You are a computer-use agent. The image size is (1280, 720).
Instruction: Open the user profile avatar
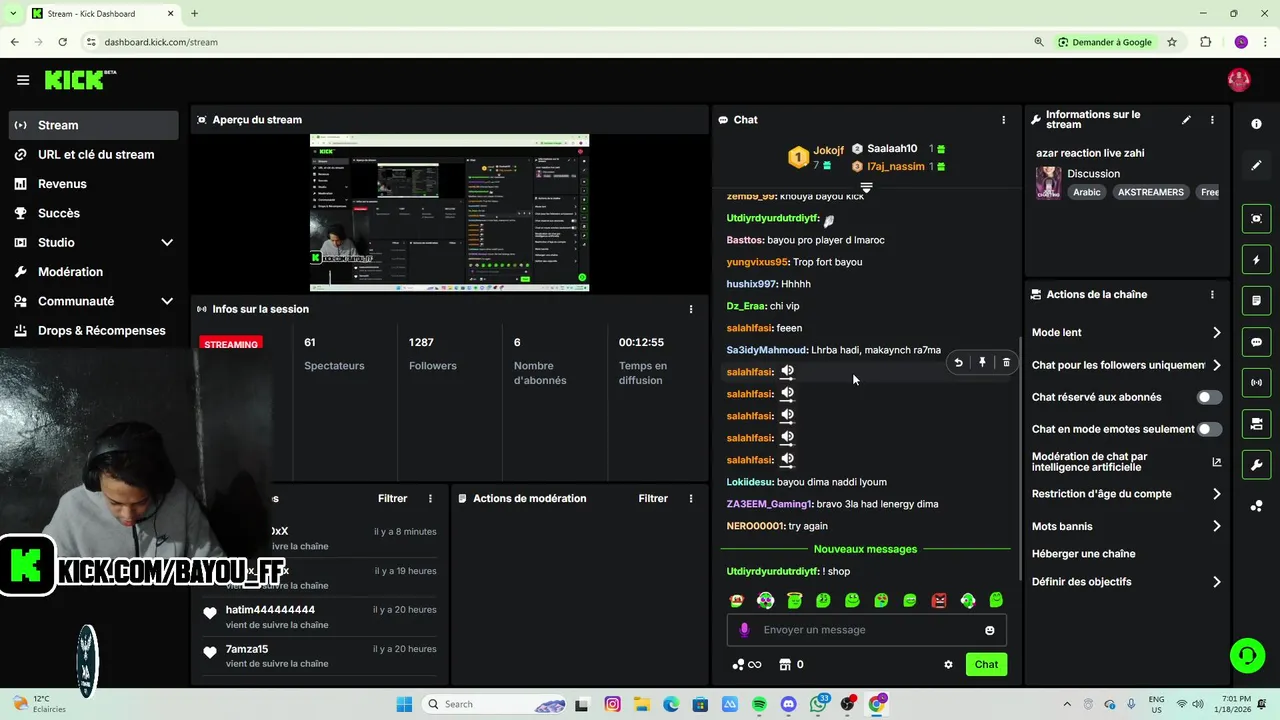coord(1239,80)
